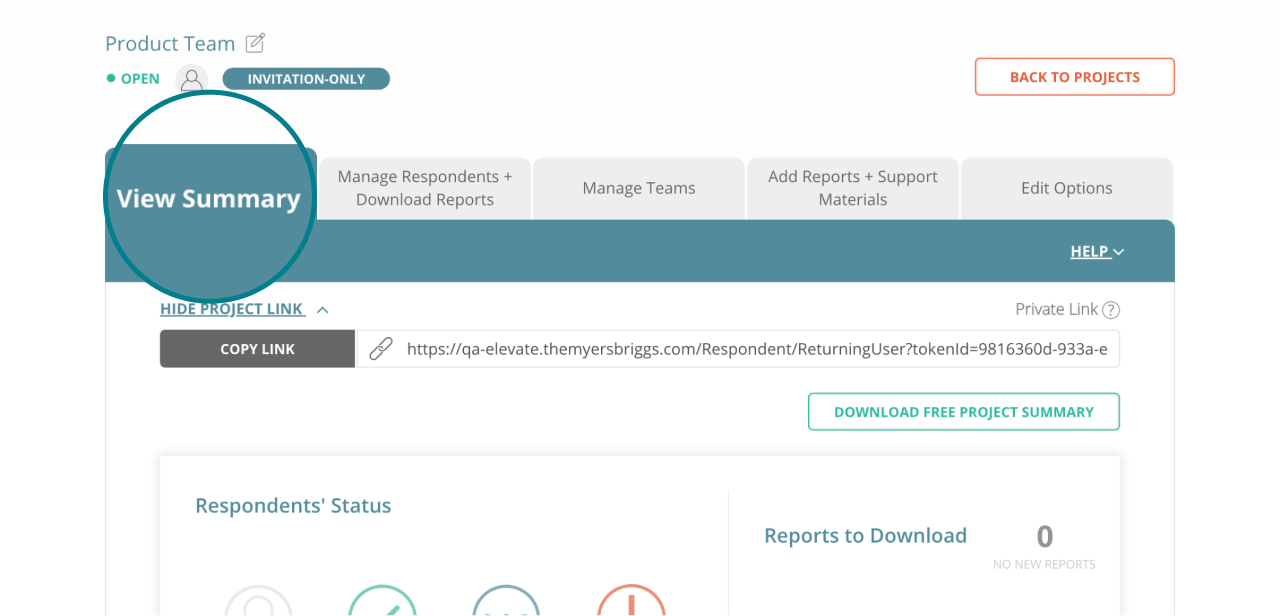Viewport: 1280px width, 616px height.
Task: Go to Add Reports + Support Materials tab
Action: (853, 188)
